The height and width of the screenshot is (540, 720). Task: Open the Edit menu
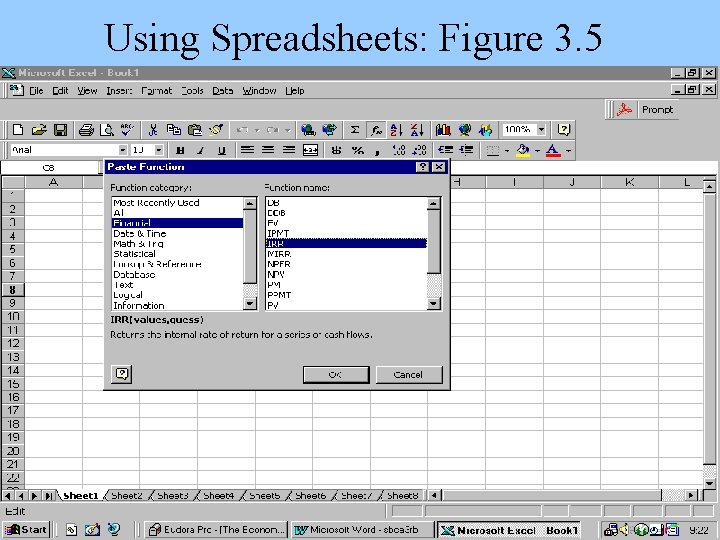[x=60, y=91]
